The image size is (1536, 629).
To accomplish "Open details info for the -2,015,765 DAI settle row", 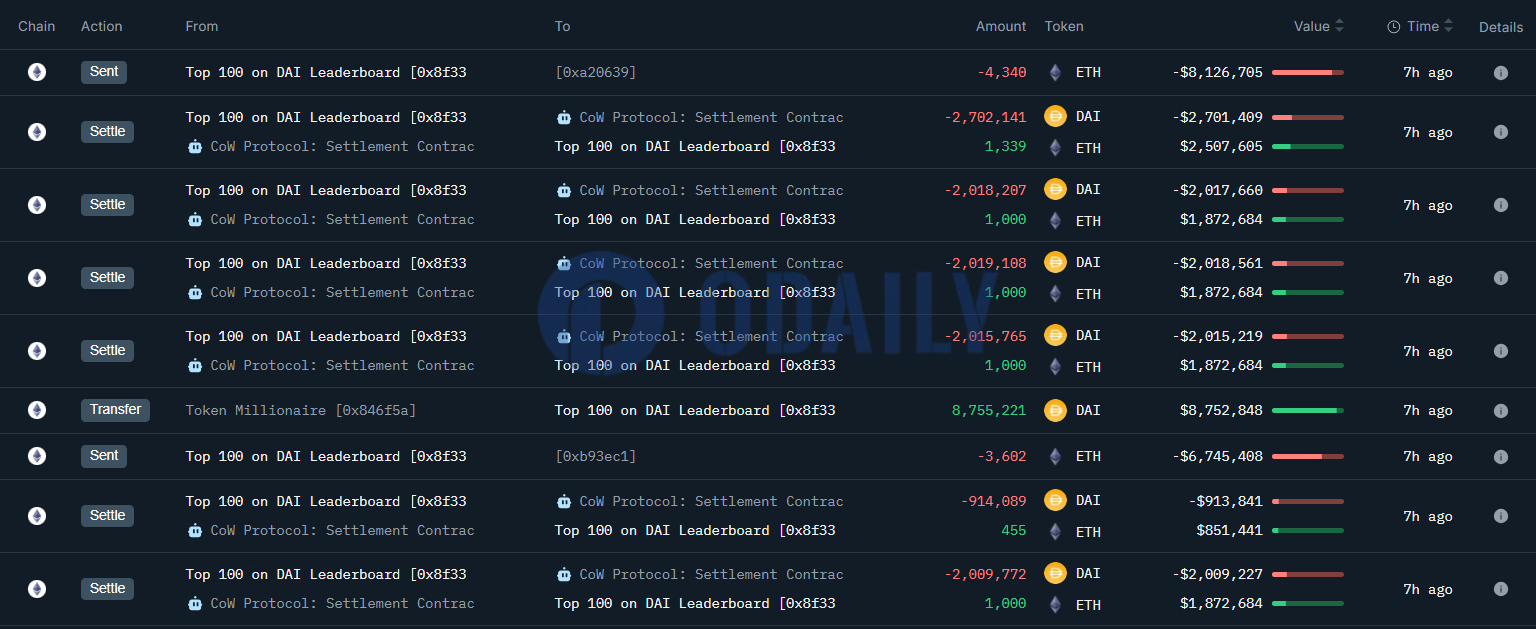I will point(1500,351).
